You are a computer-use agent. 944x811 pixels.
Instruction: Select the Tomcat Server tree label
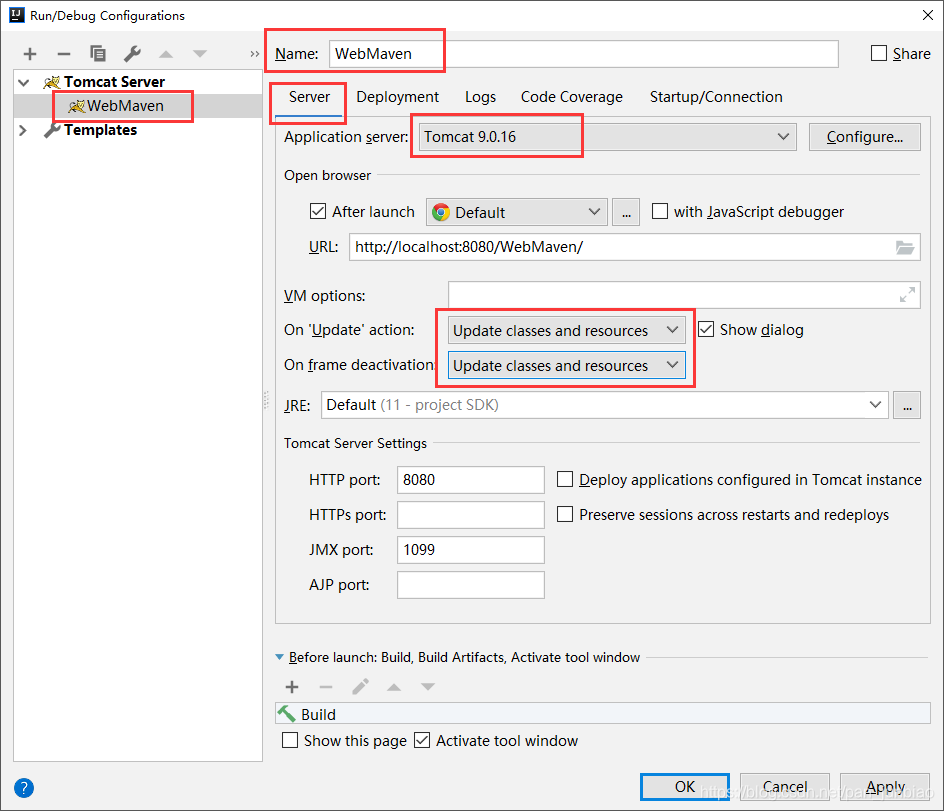114,82
